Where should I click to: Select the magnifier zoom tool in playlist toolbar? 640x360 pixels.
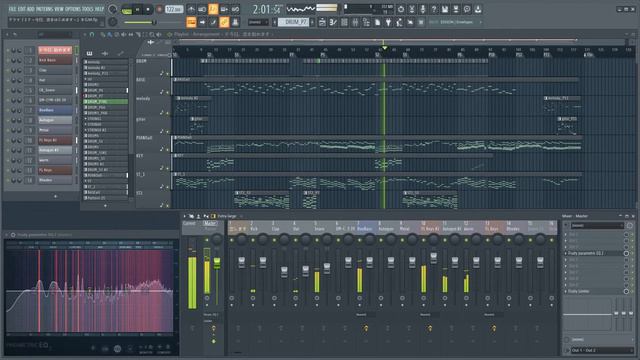151,35
